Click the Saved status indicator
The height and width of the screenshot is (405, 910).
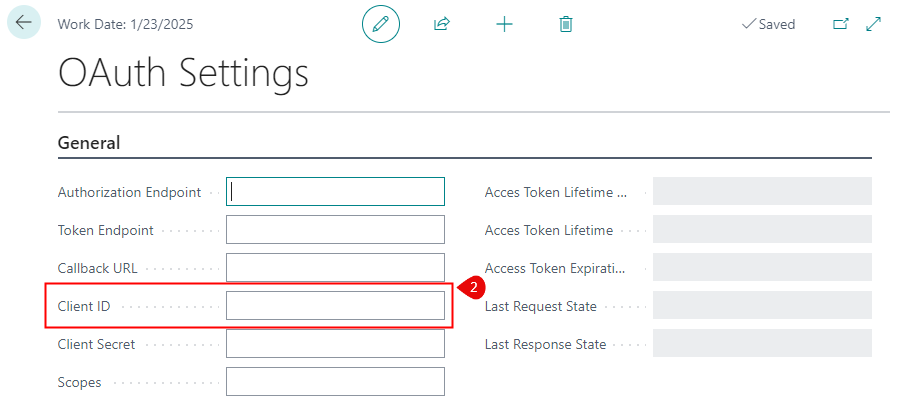(768, 24)
